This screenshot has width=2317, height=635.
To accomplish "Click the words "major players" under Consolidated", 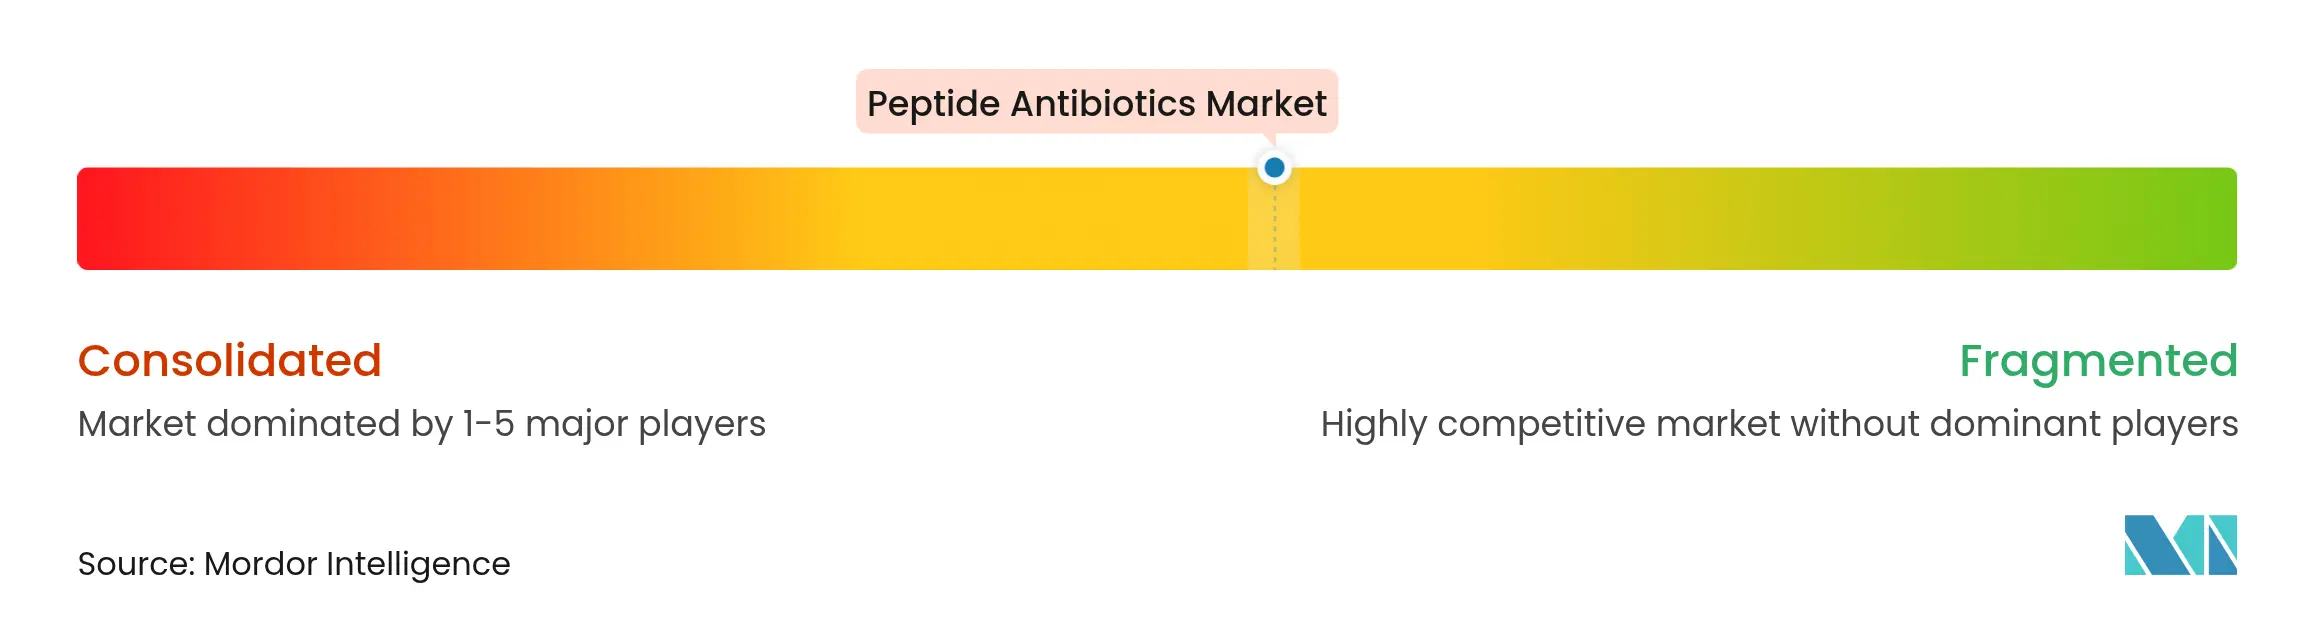I will click(645, 424).
